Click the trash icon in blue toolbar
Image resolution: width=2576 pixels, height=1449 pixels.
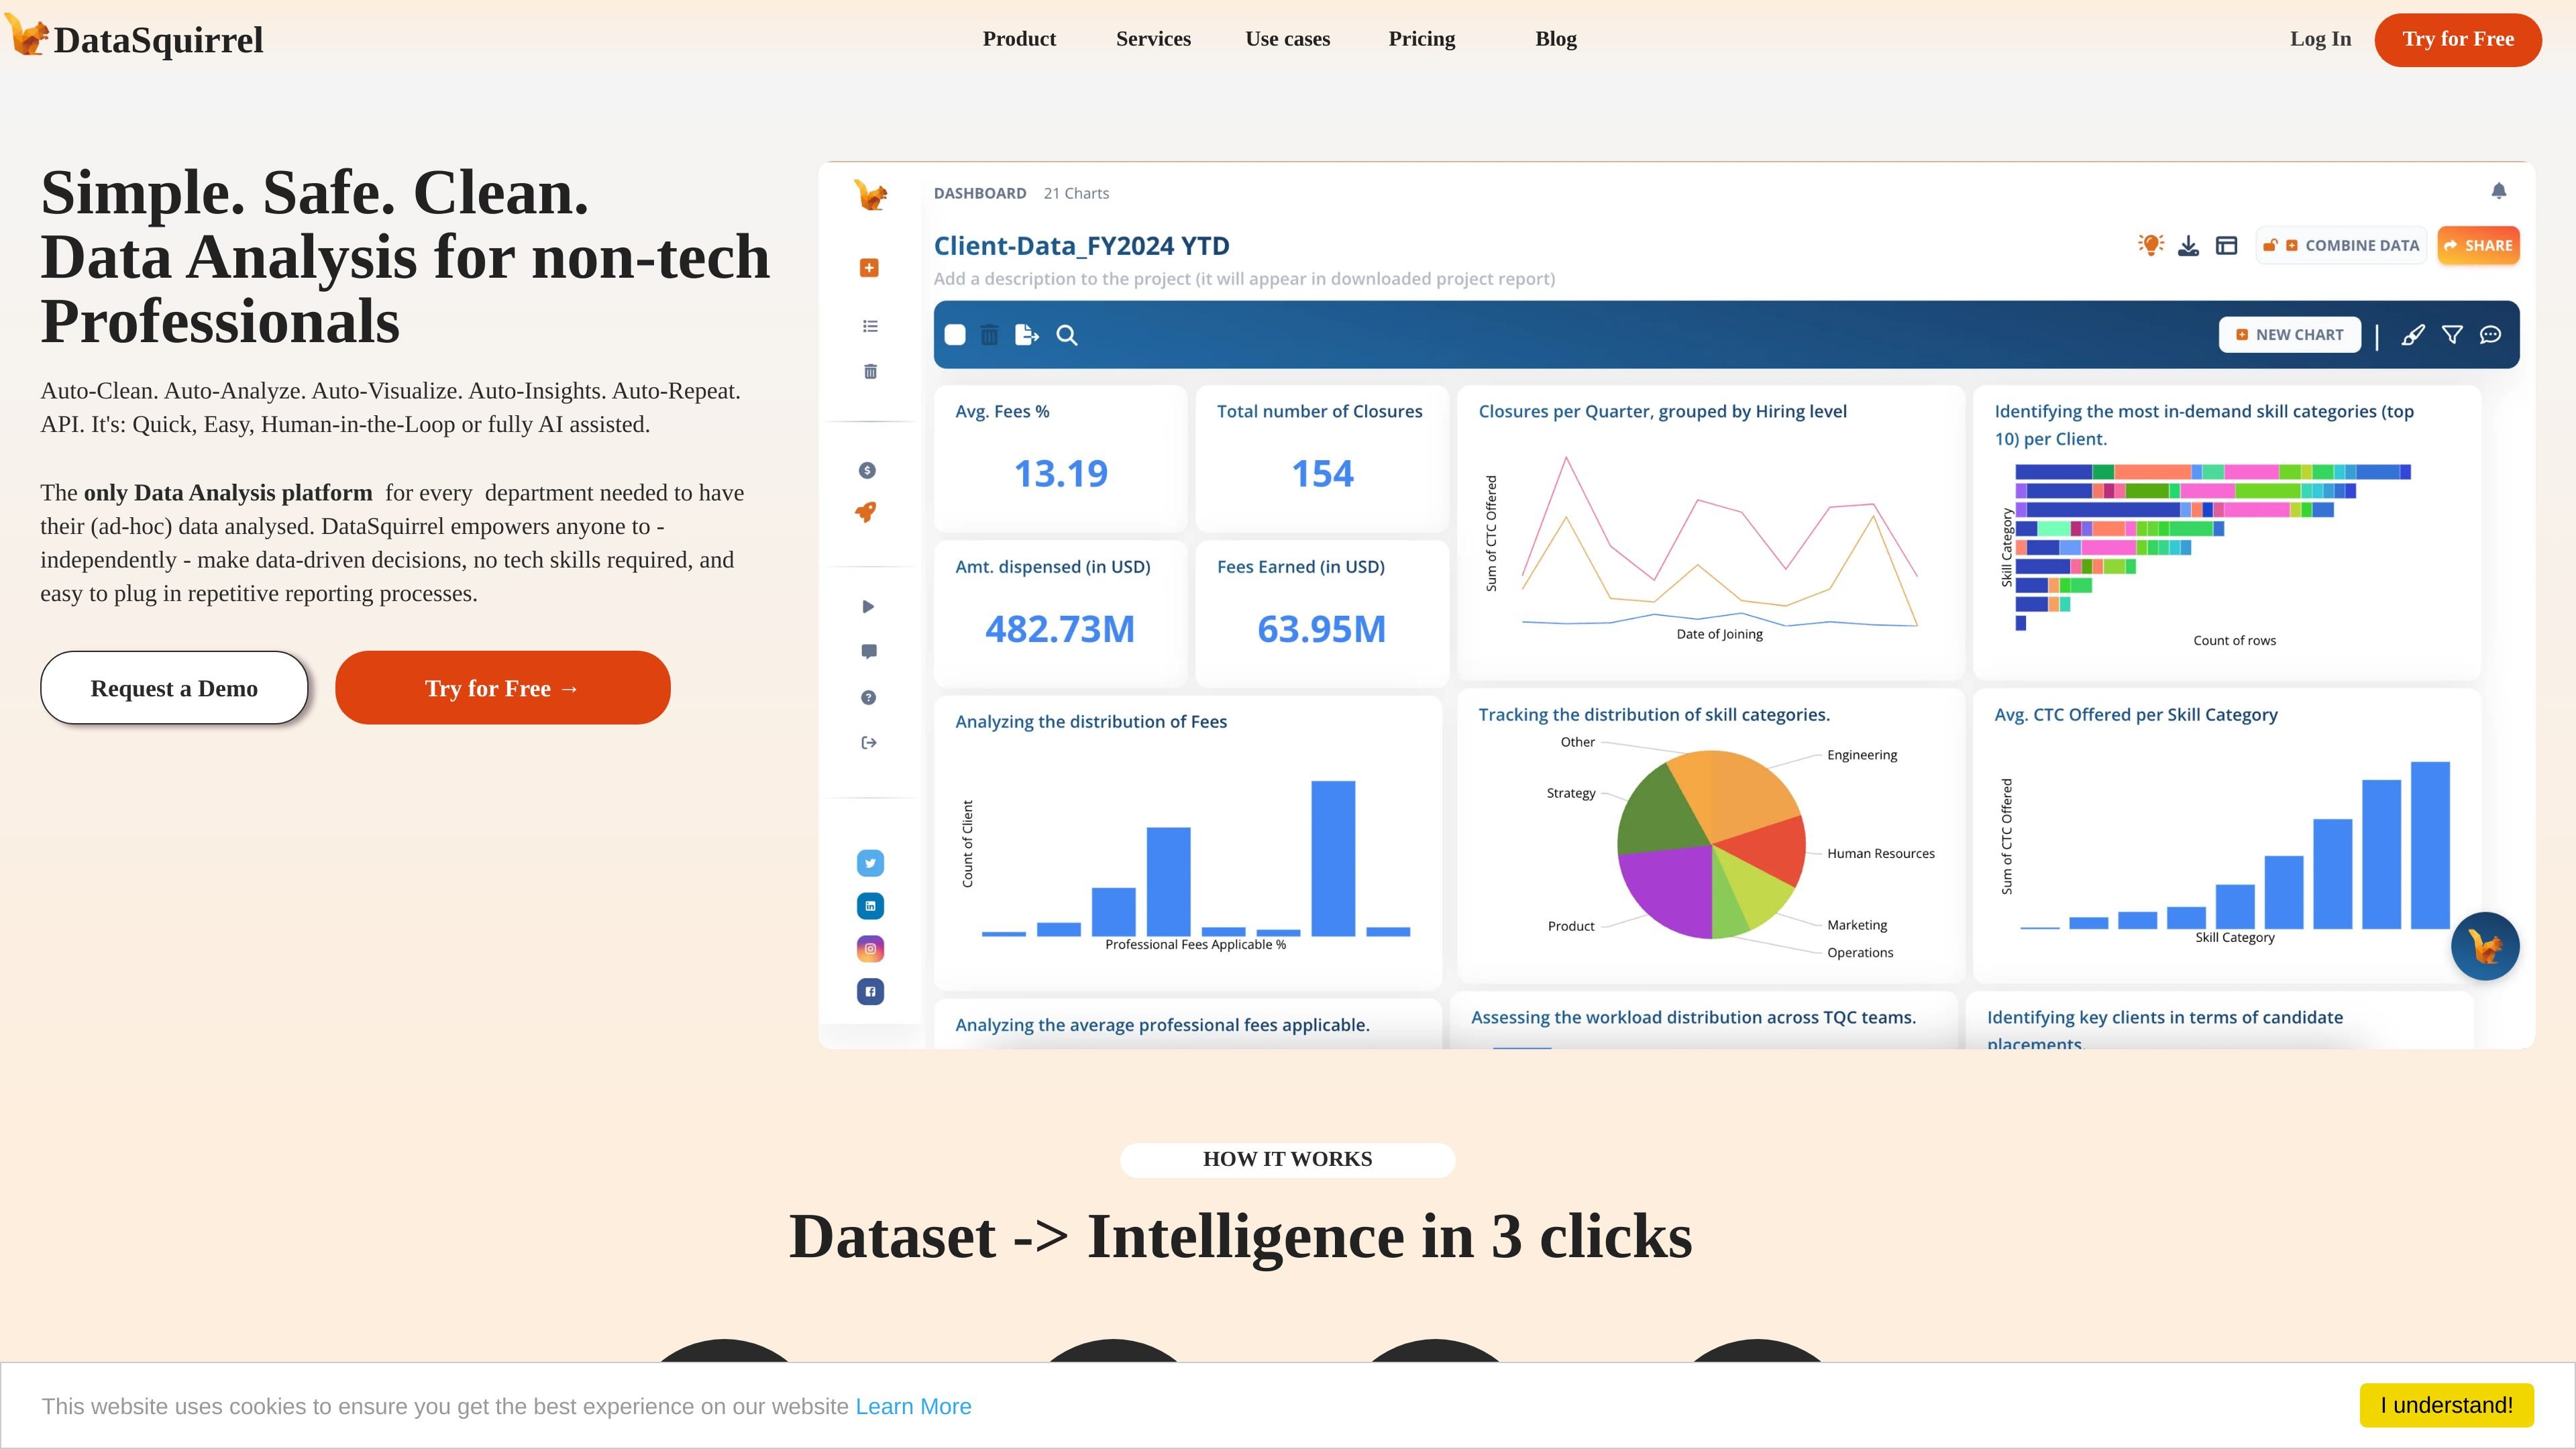click(x=989, y=335)
